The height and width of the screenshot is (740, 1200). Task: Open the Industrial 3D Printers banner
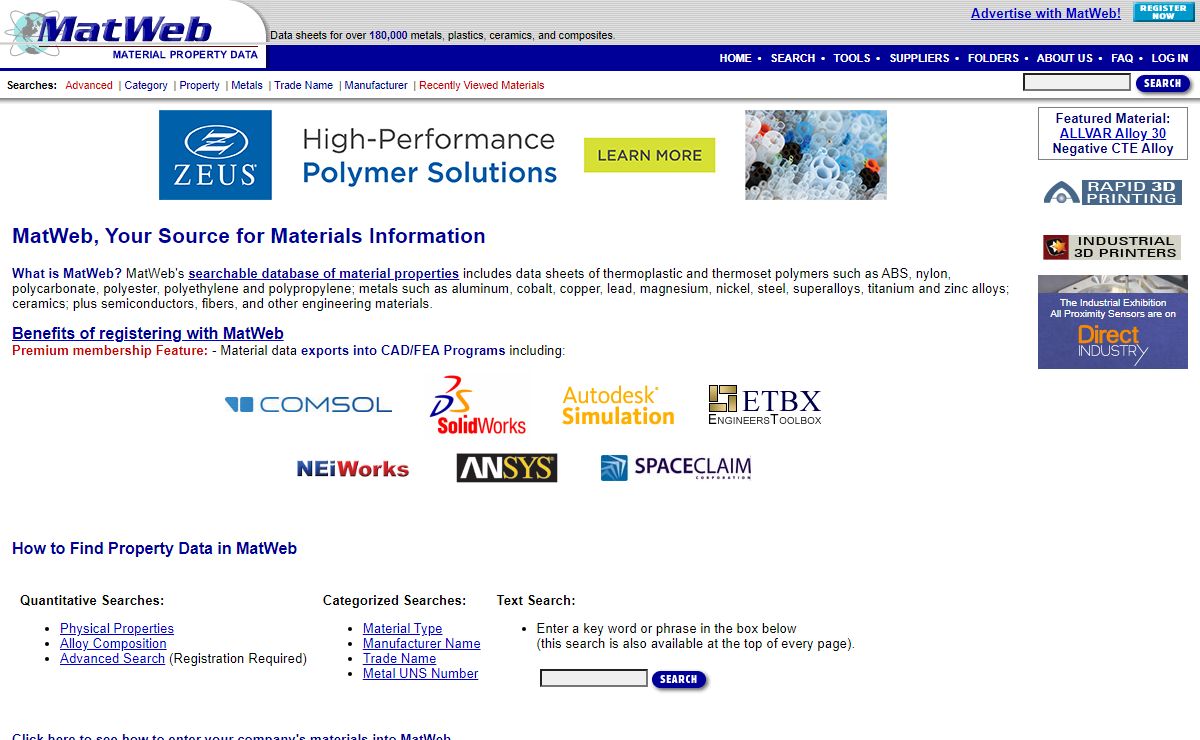(1112, 247)
